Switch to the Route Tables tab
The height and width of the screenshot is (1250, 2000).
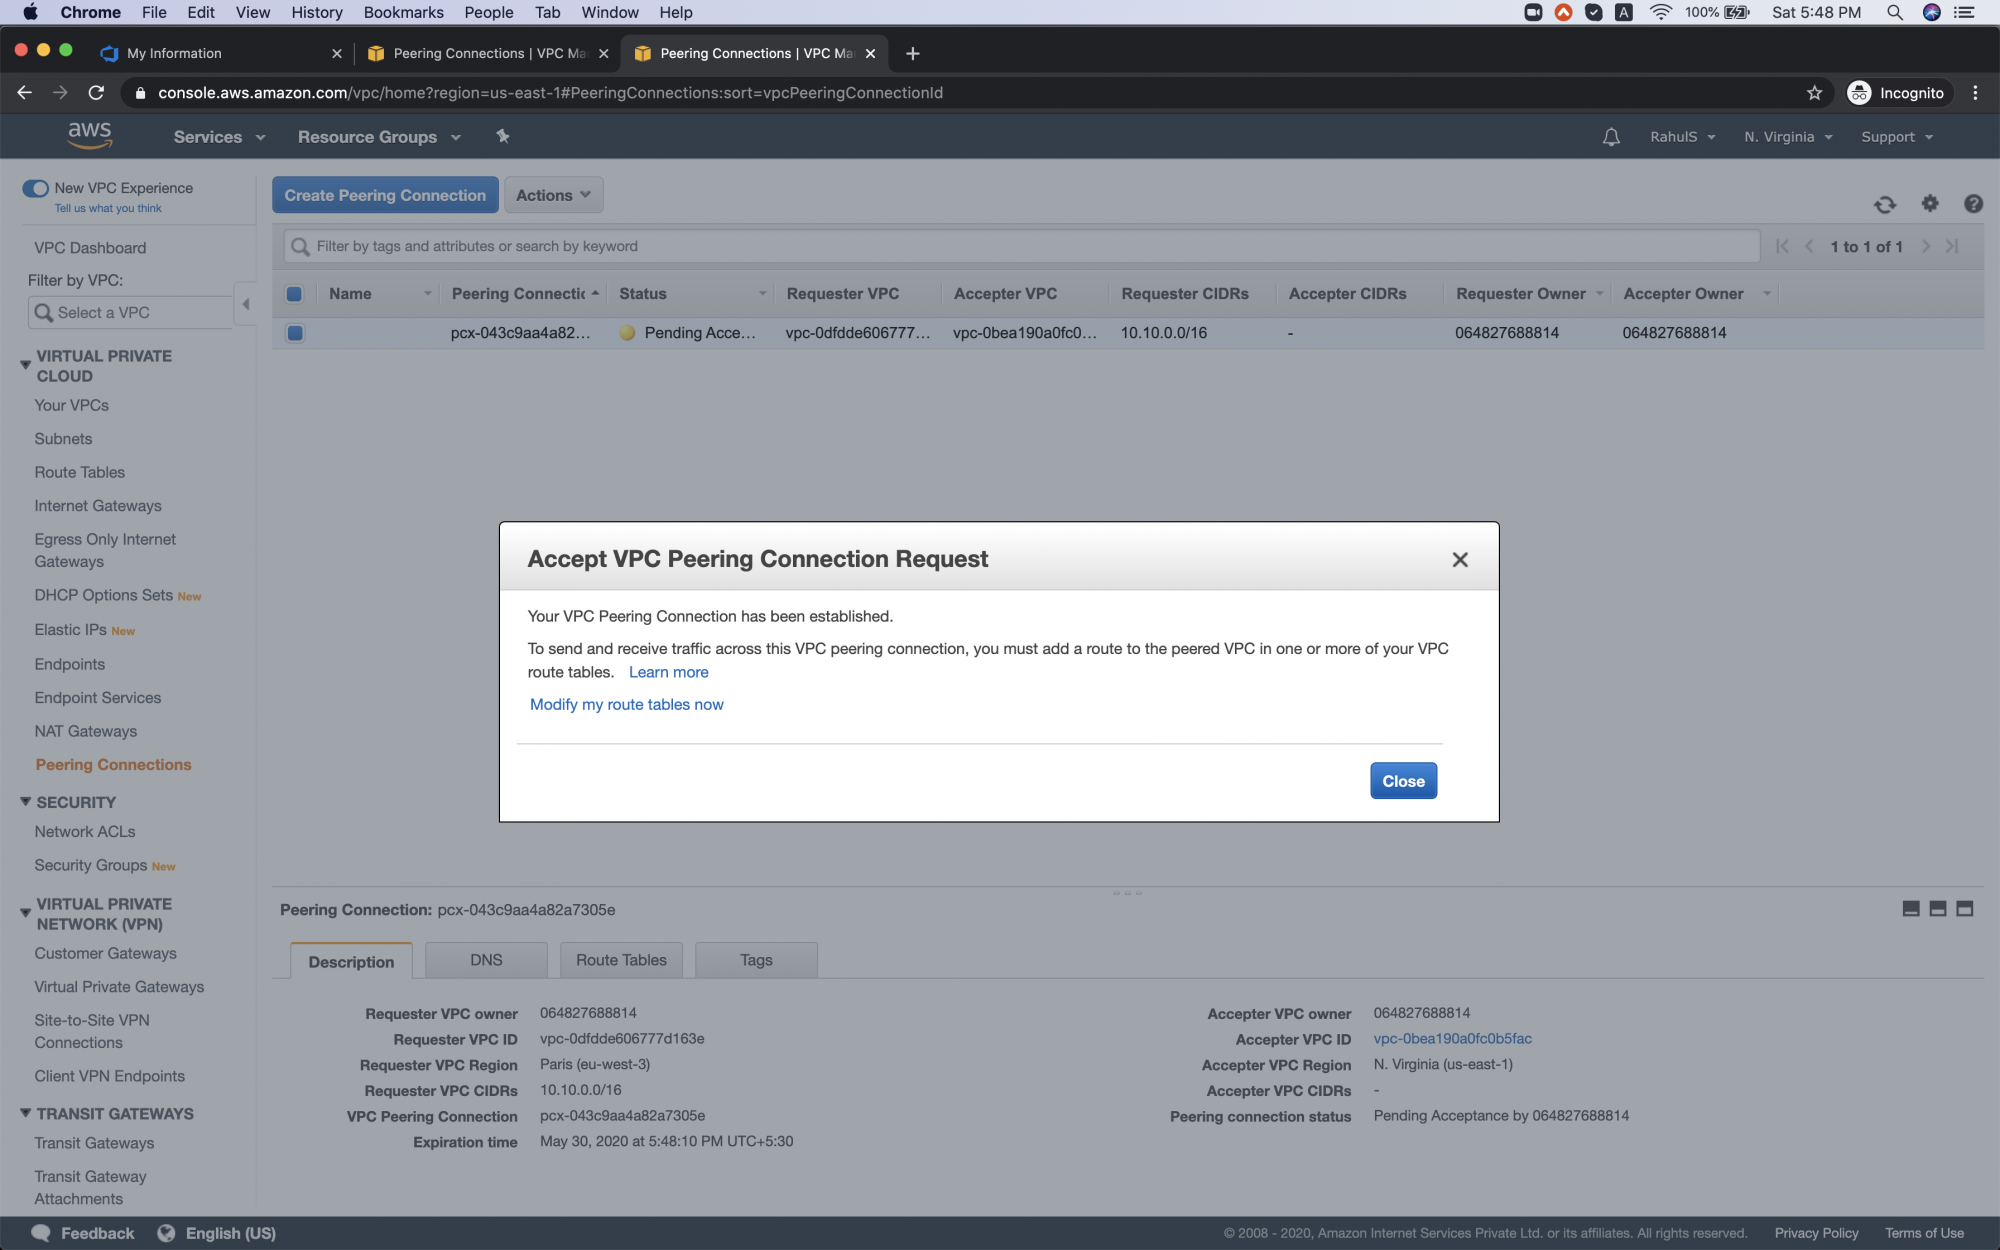[620, 959]
